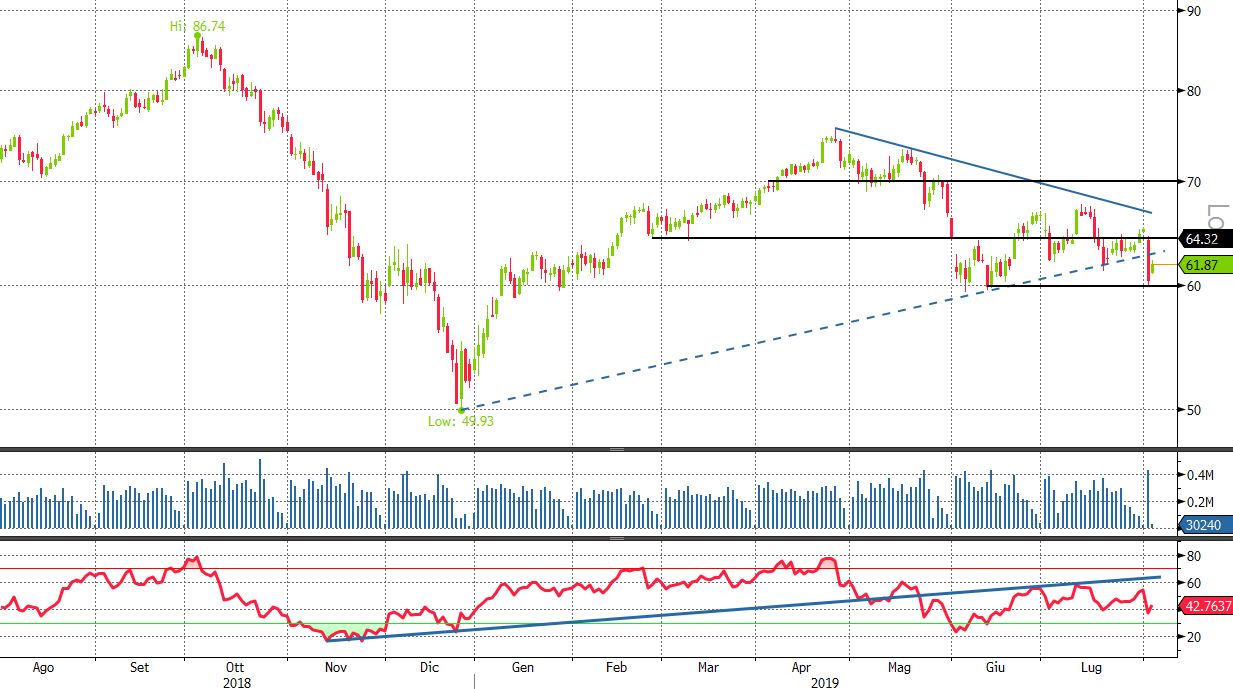Click the 2018 year label

tap(236, 682)
